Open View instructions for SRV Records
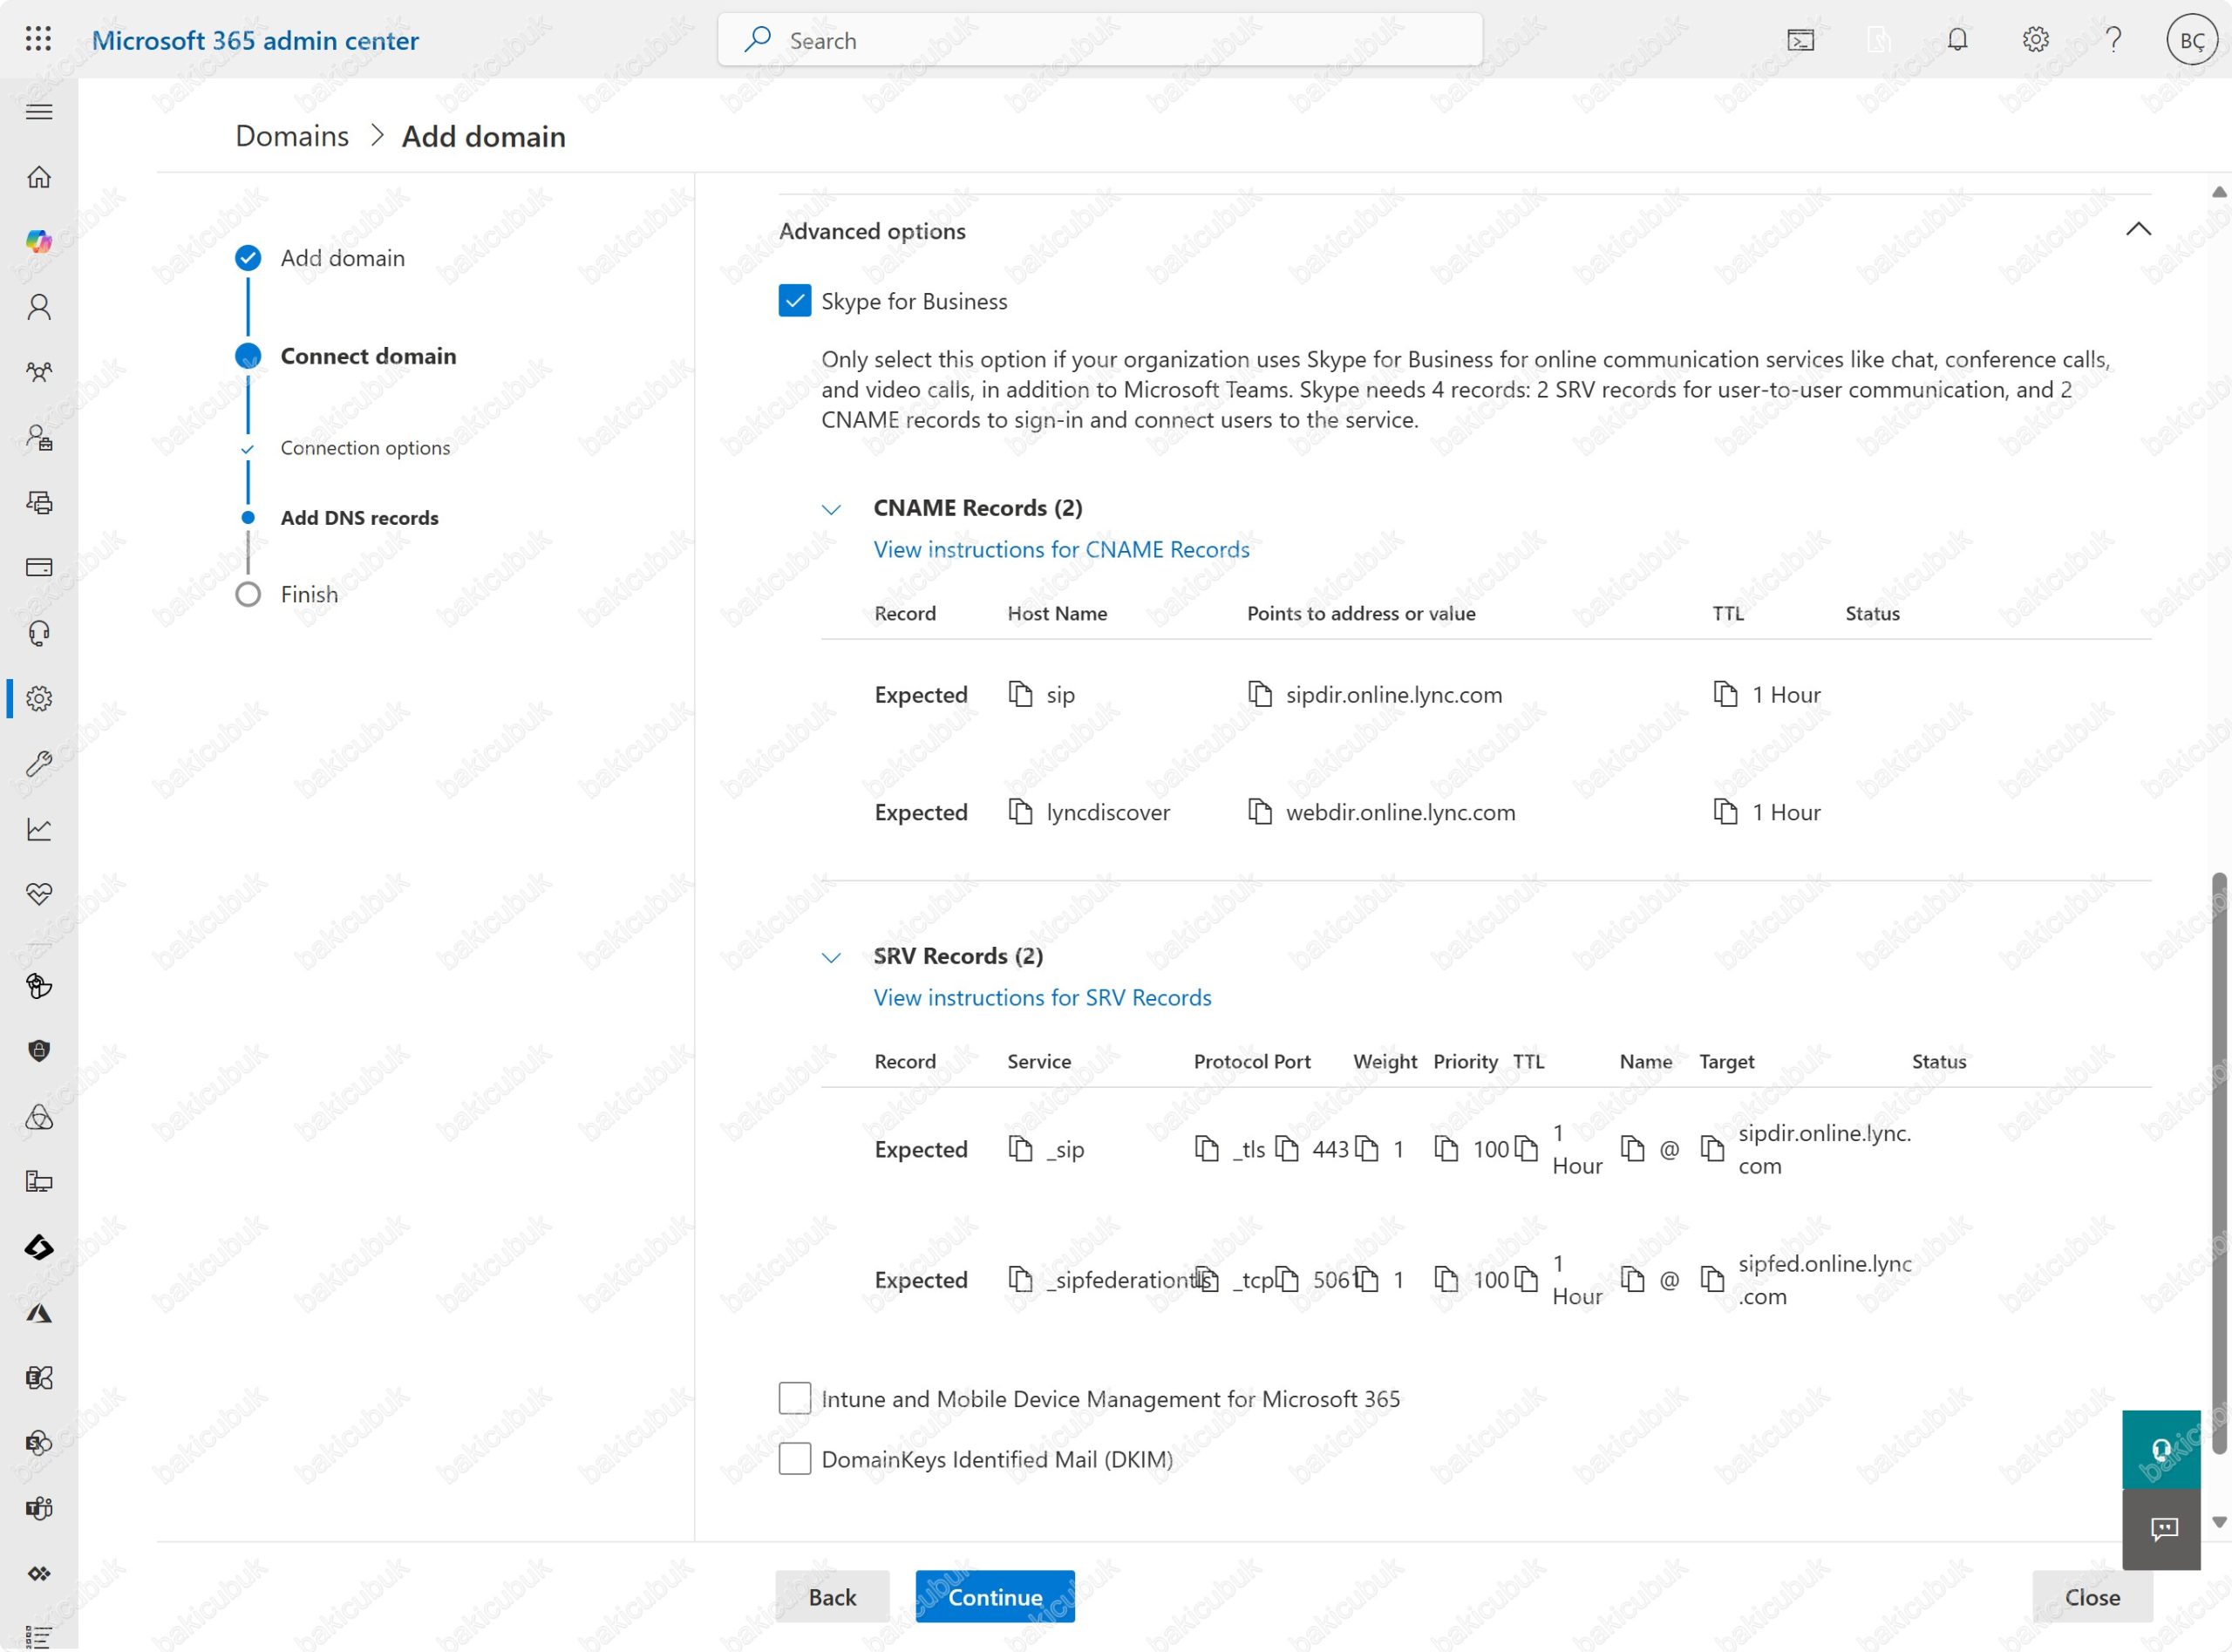 [1042, 997]
